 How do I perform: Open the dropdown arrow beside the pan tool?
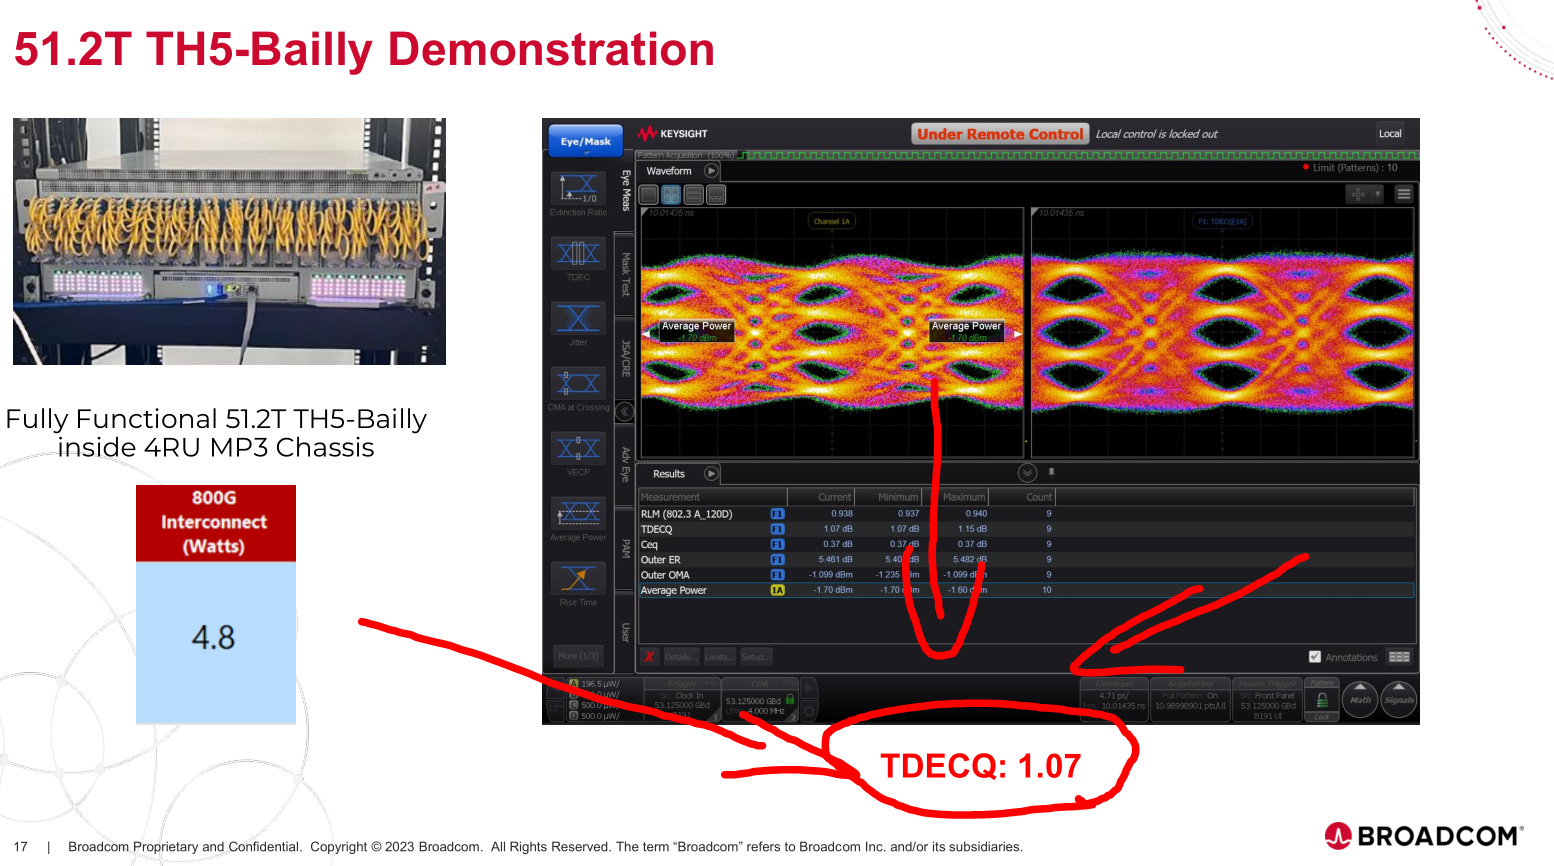point(1377,194)
